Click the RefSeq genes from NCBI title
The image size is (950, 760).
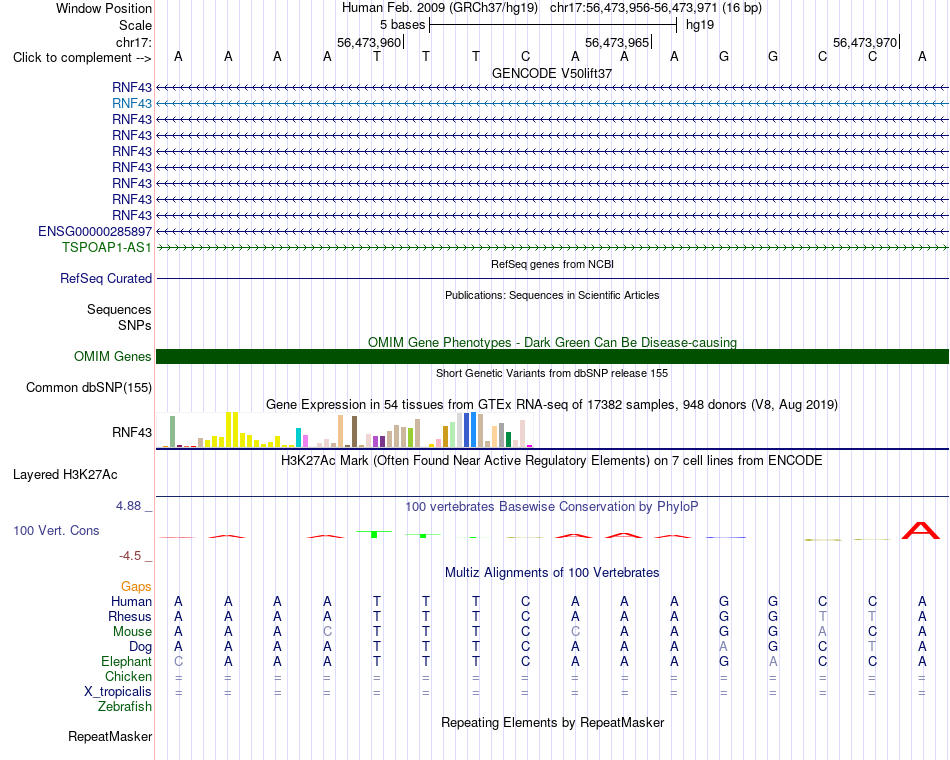click(552, 264)
